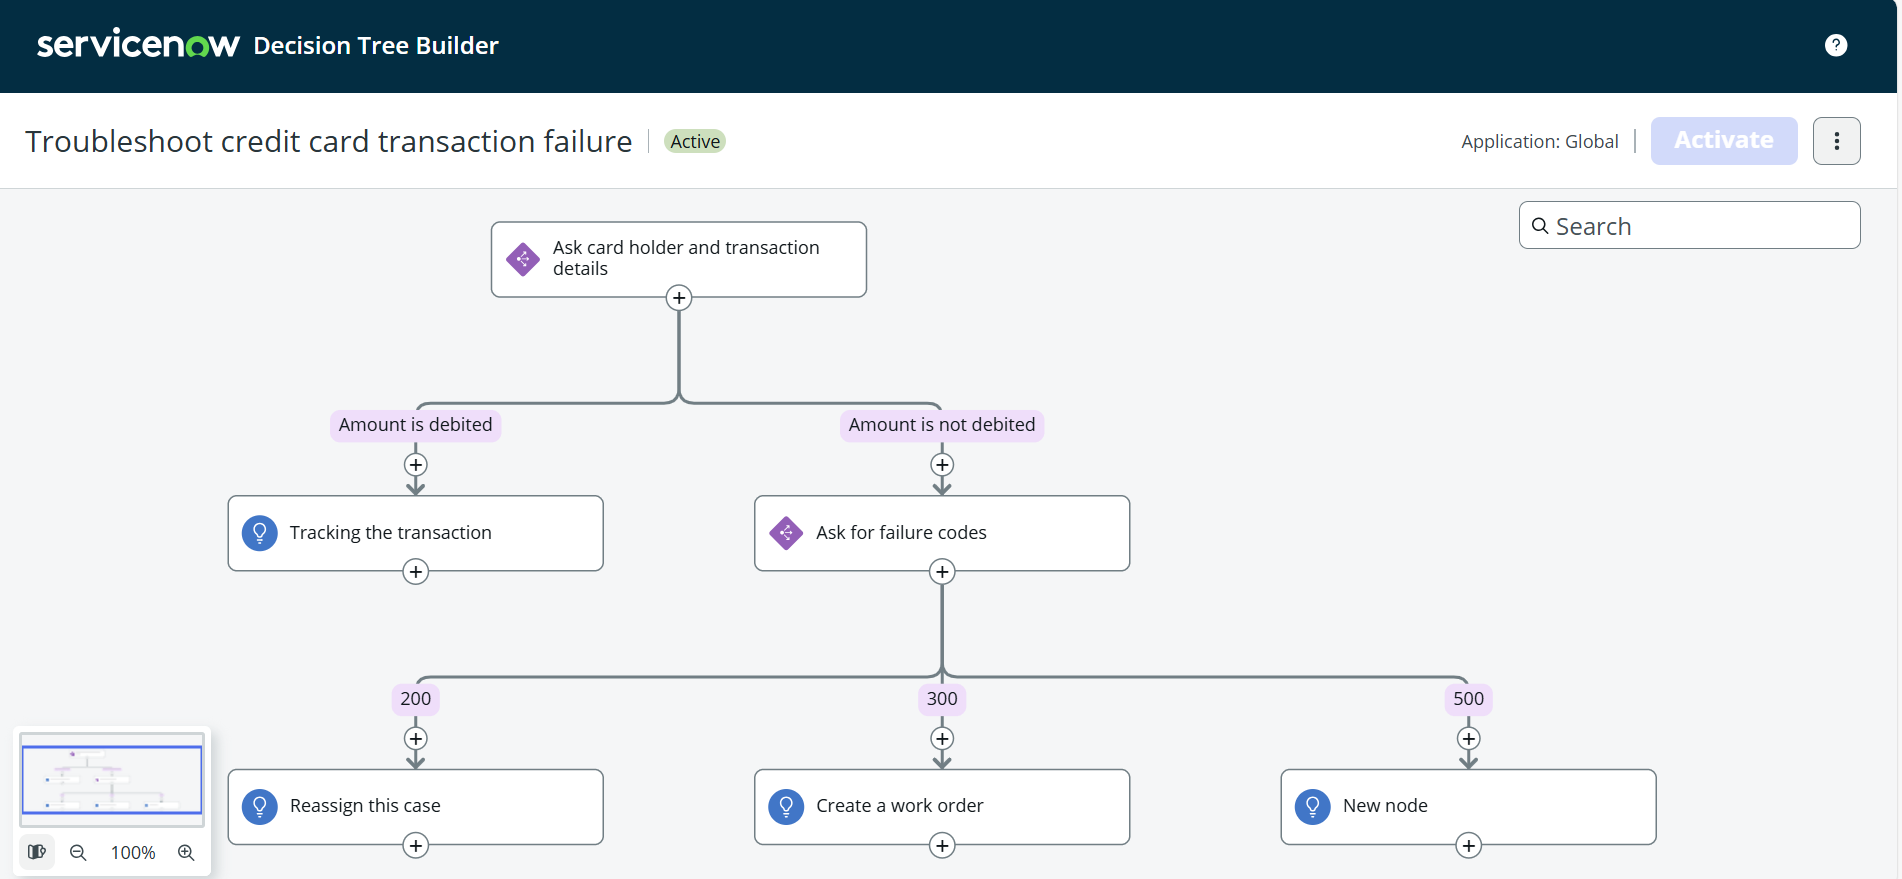Toggle the minimap visibility map icon

click(37, 852)
